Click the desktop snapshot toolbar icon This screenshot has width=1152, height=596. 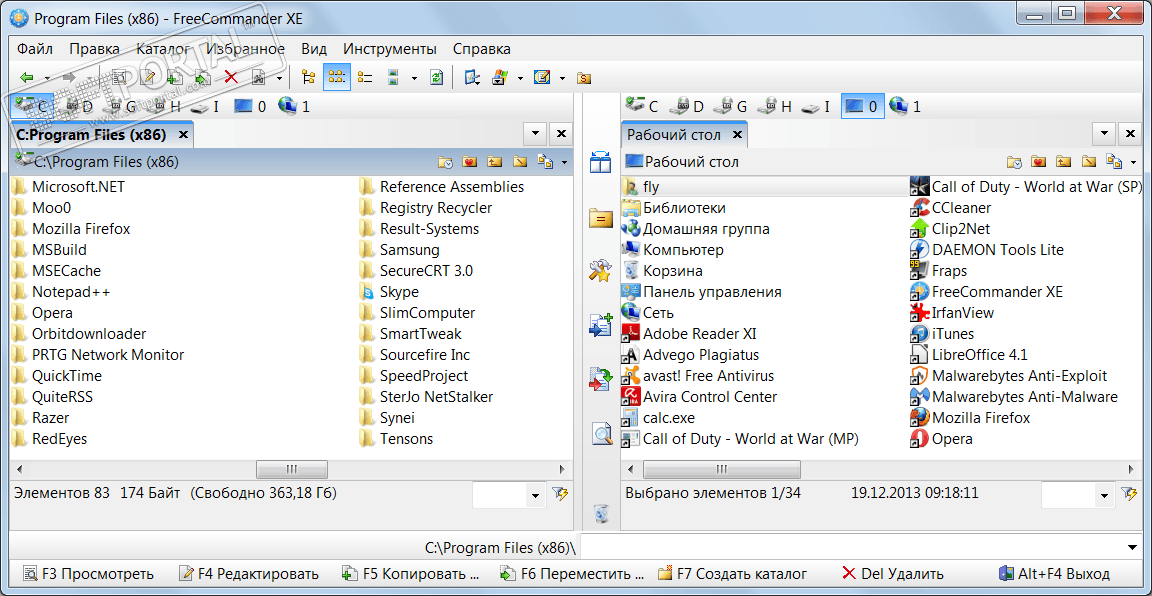(472, 77)
